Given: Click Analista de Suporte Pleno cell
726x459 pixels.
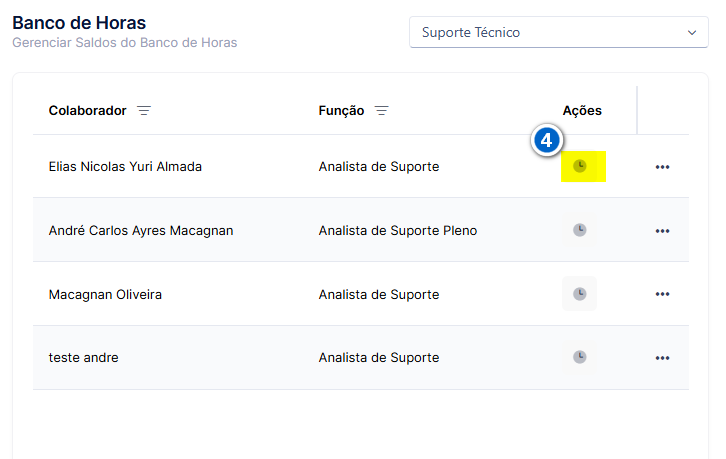Looking at the screenshot, I should tap(398, 231).
